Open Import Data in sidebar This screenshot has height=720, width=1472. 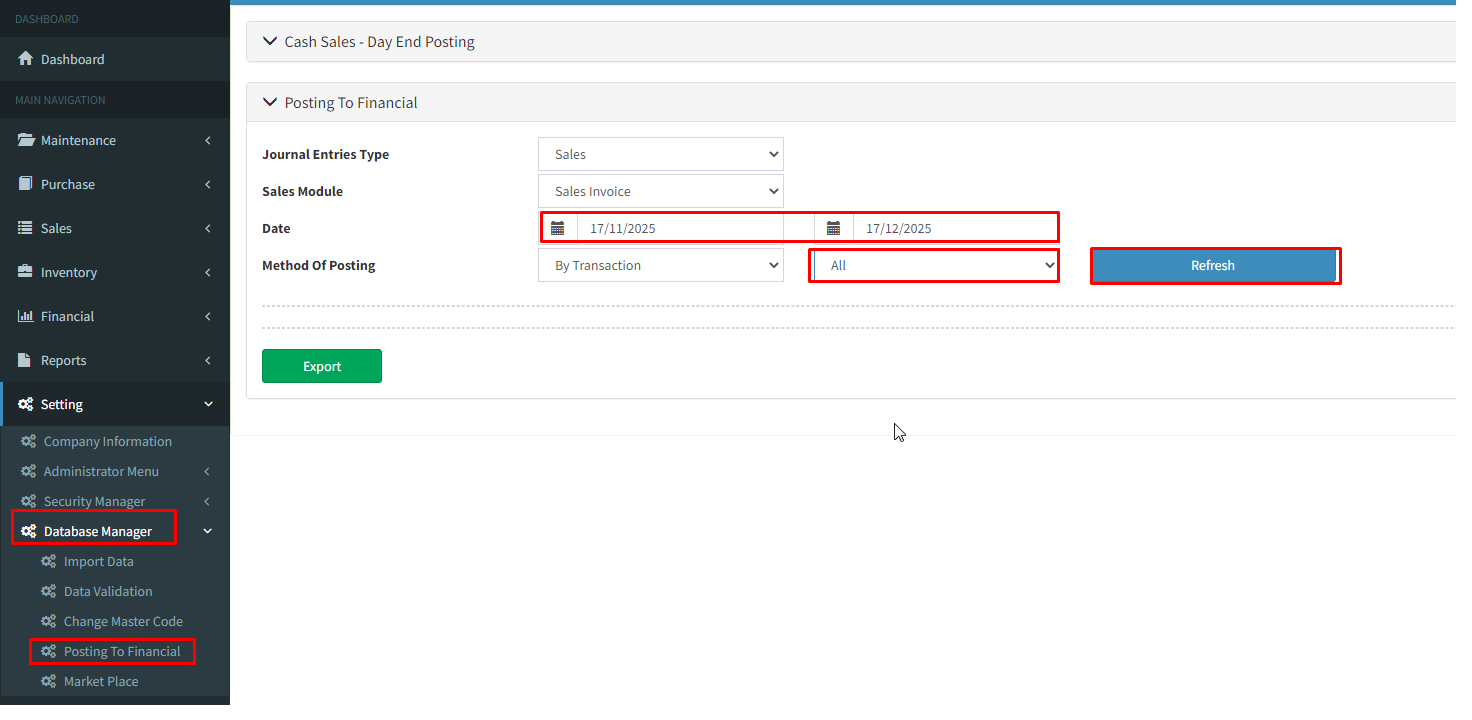click(98, 561)
